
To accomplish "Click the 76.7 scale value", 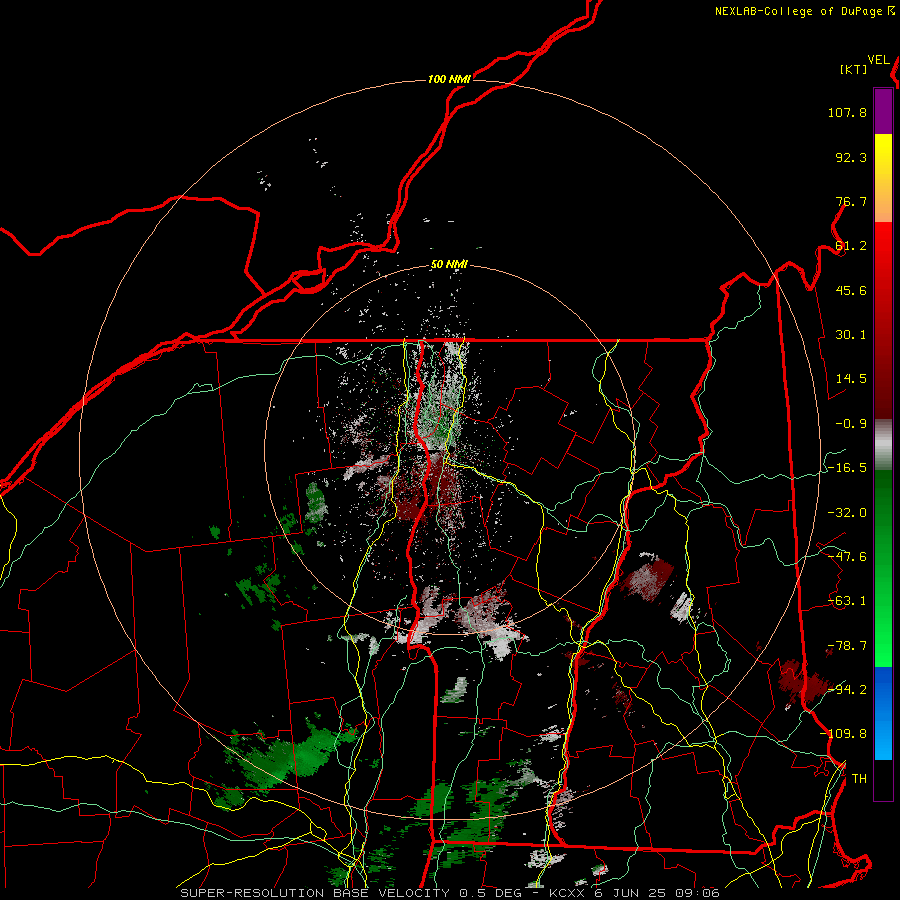I will [x=851, y=201].
